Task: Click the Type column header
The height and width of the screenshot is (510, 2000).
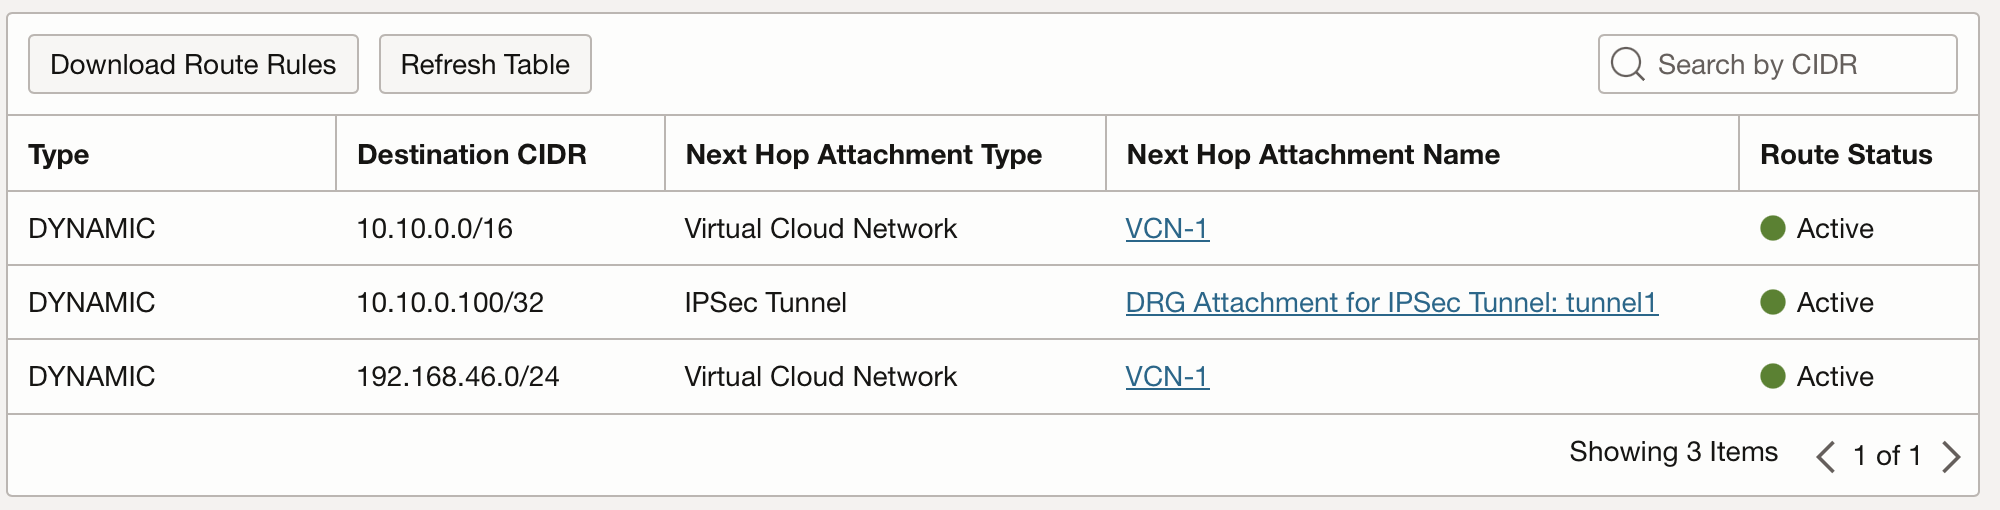Action: click(59, 155)
